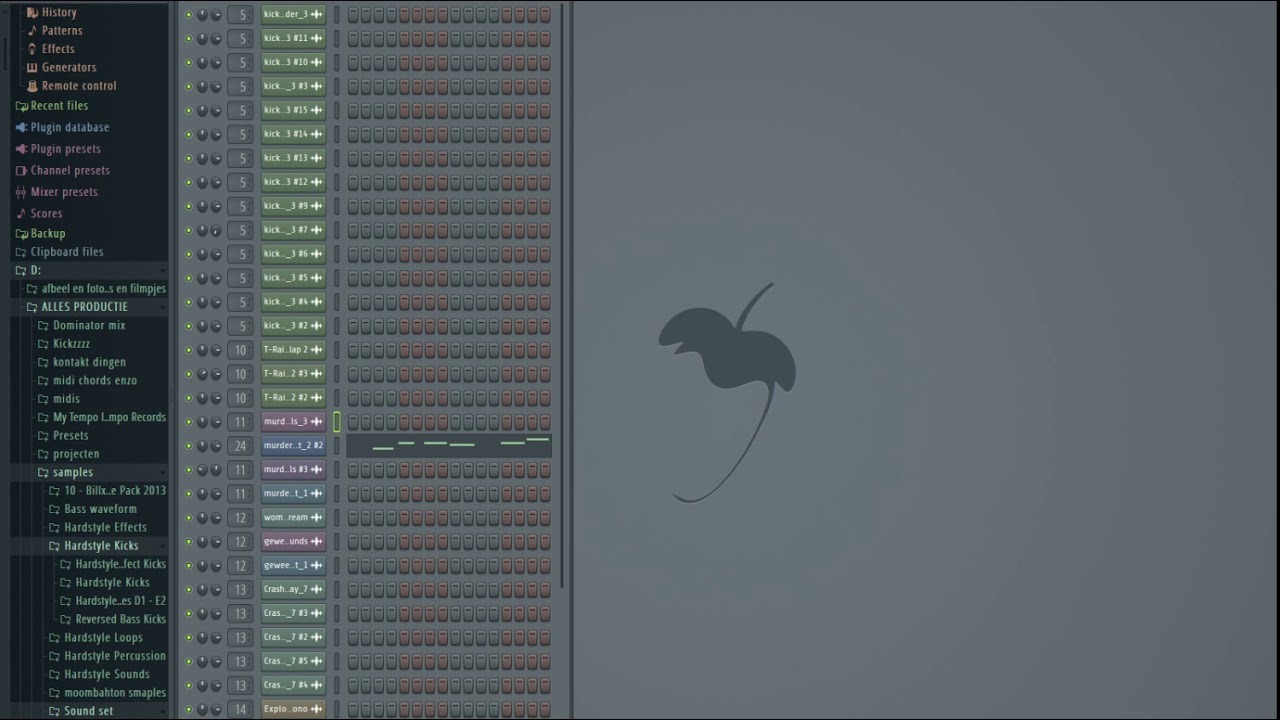Mute the T-Rai..lap 2 channel
The image size is (1280, 720).
coord(188,350)
